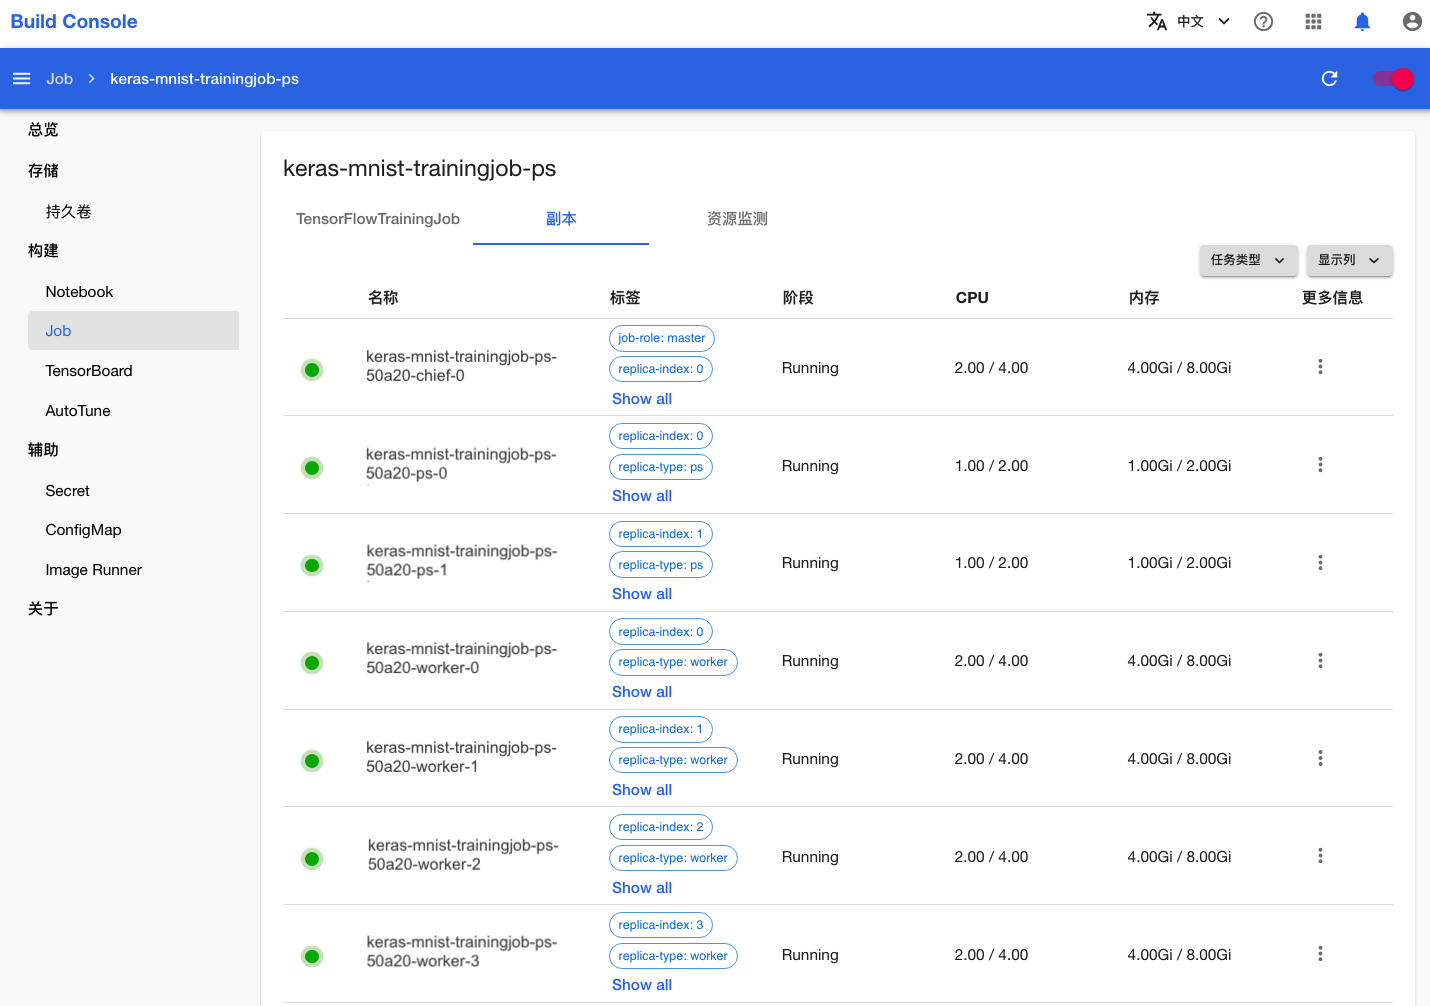Click the refresh icon in header
Viewport: 1430px width, 1006px height.
[1329, 79]
